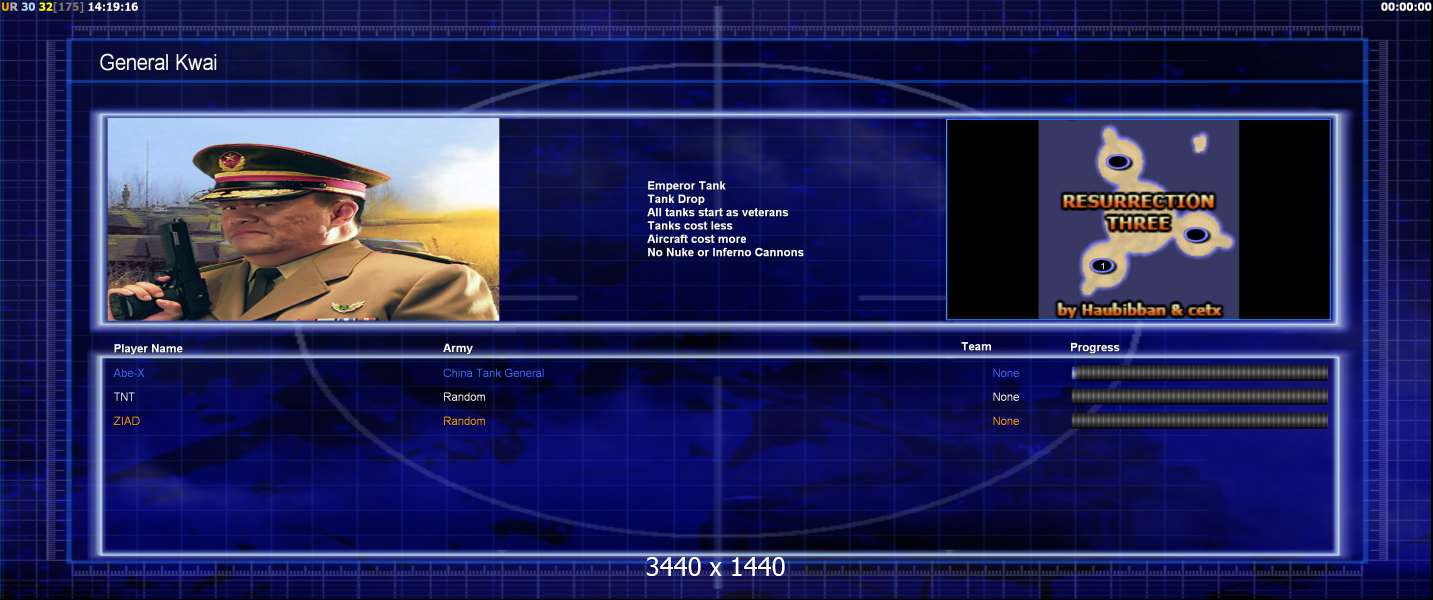The image size is (1433, 600).
Task: Click player name 'TNT'
Action: coord(124,397)
